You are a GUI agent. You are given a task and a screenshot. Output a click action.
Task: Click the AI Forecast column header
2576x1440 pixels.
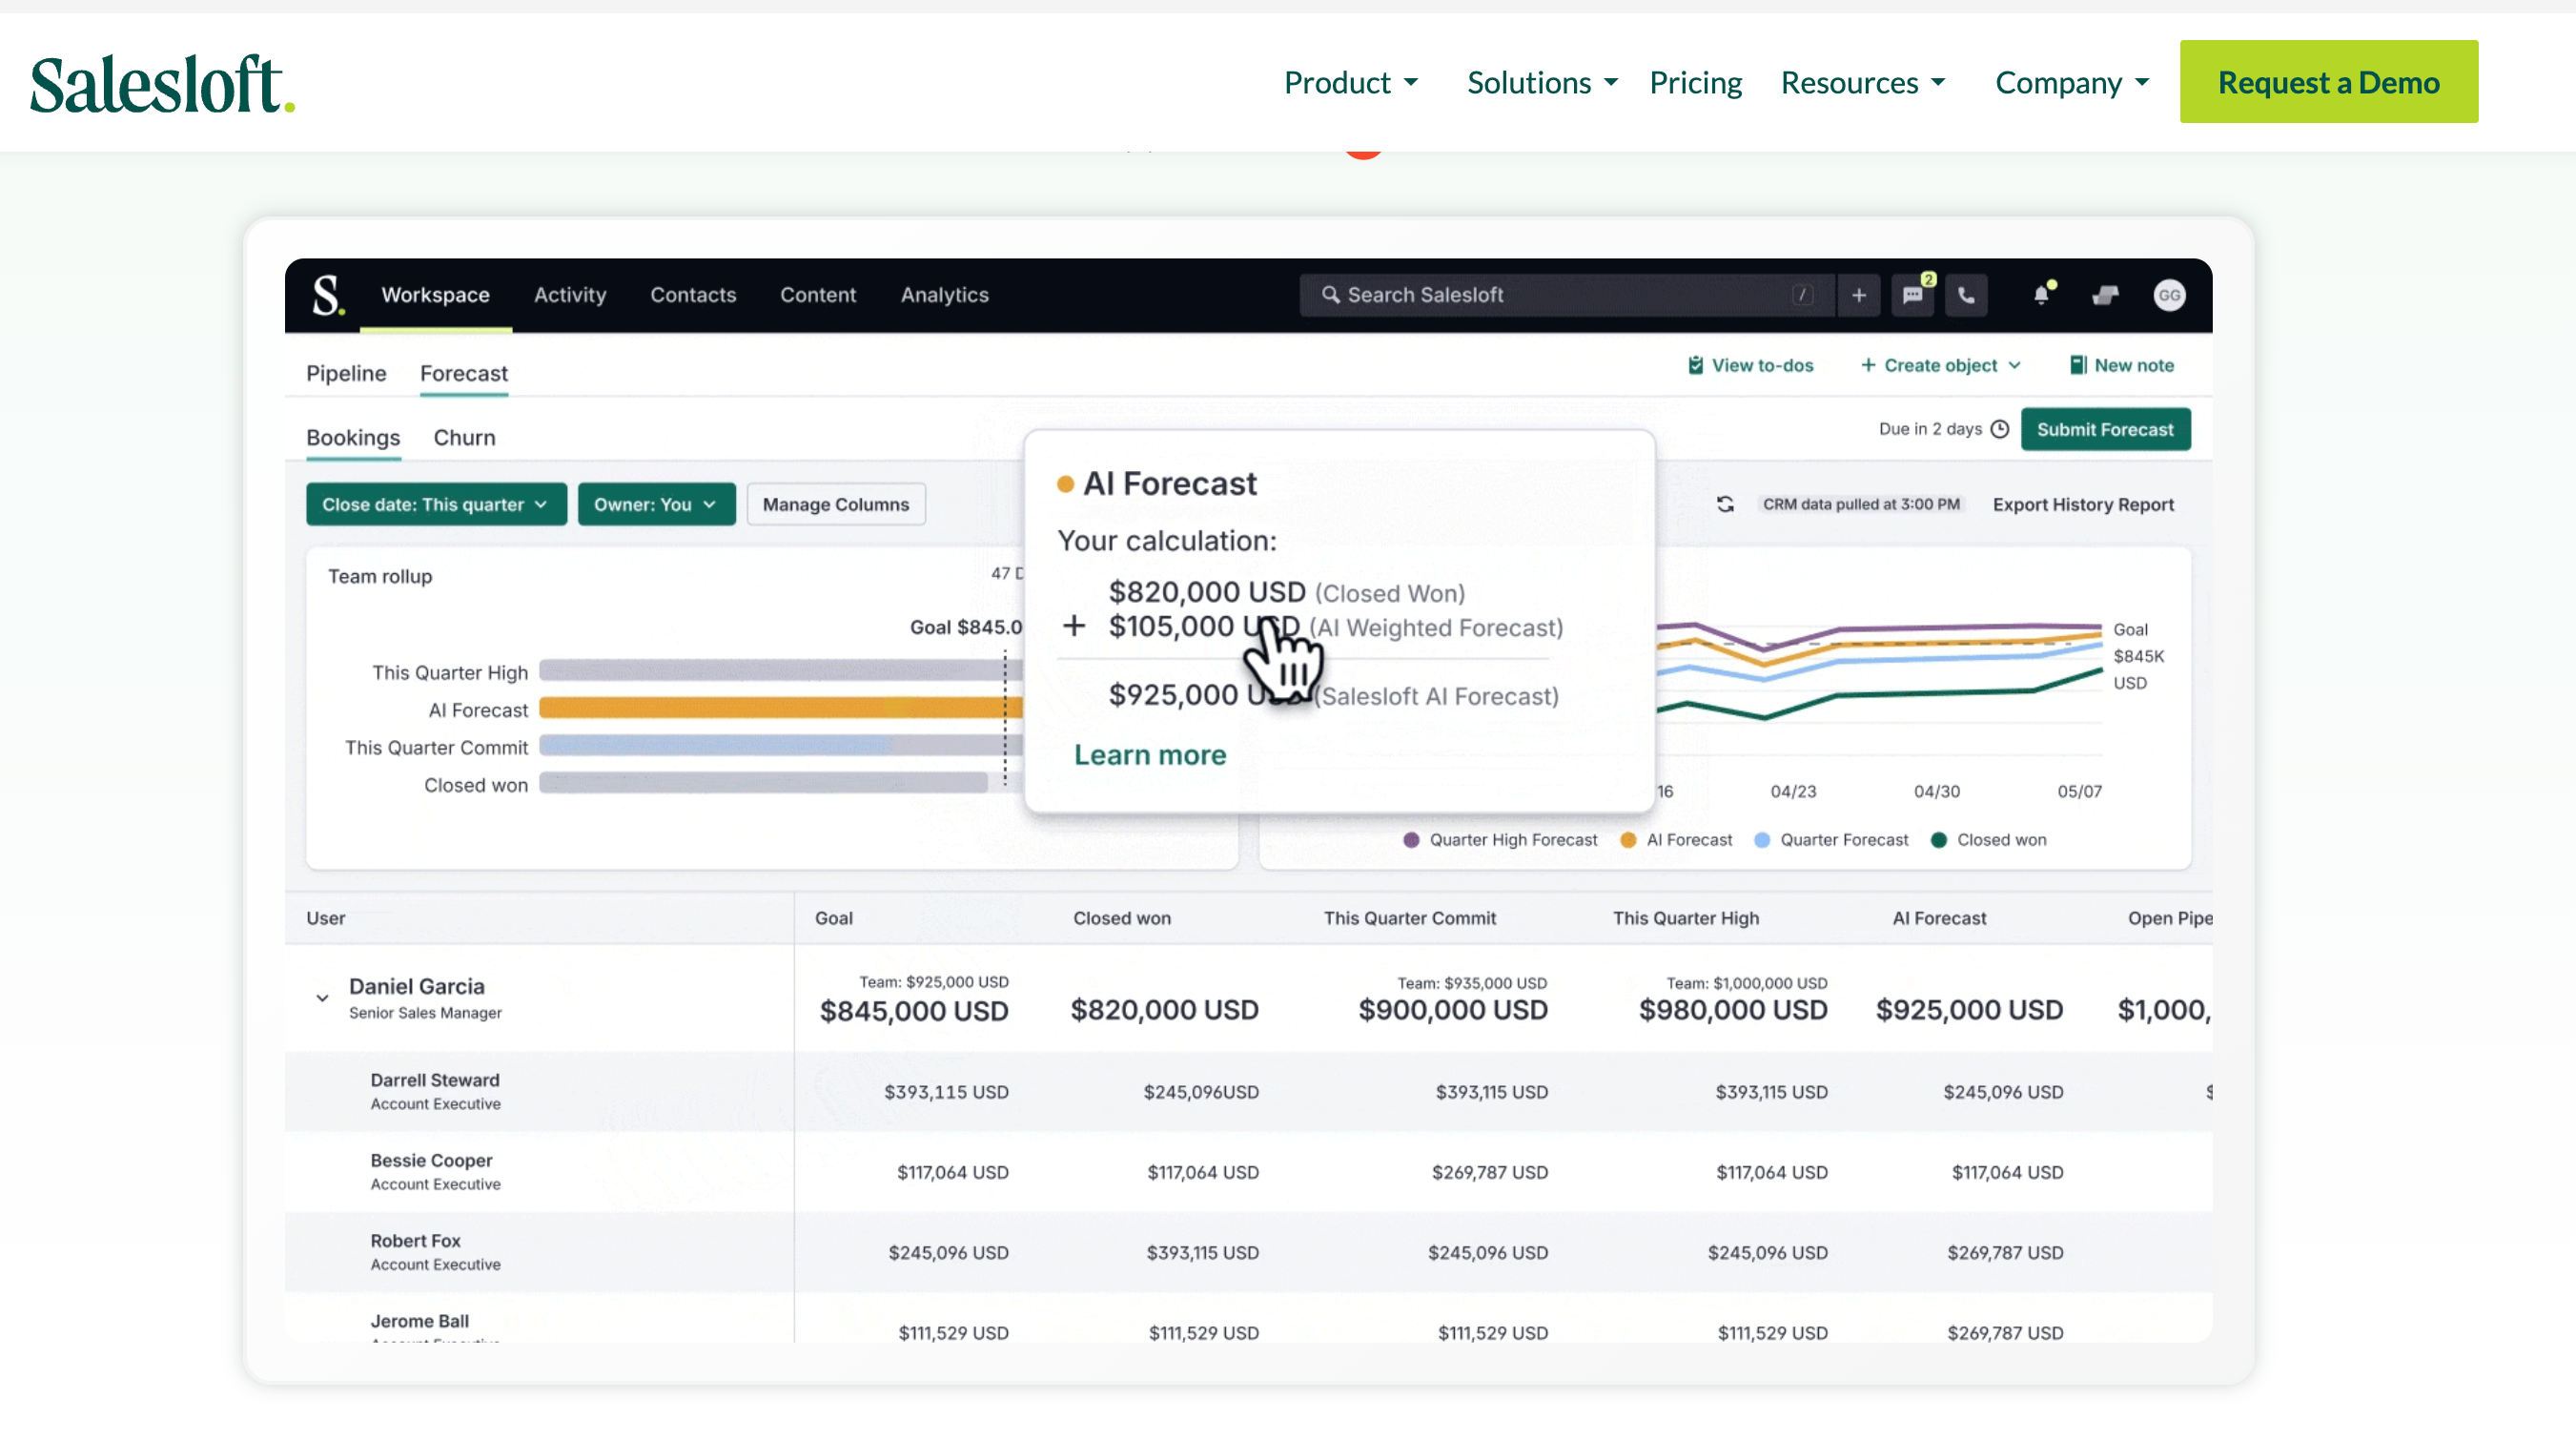point(1939,918)
